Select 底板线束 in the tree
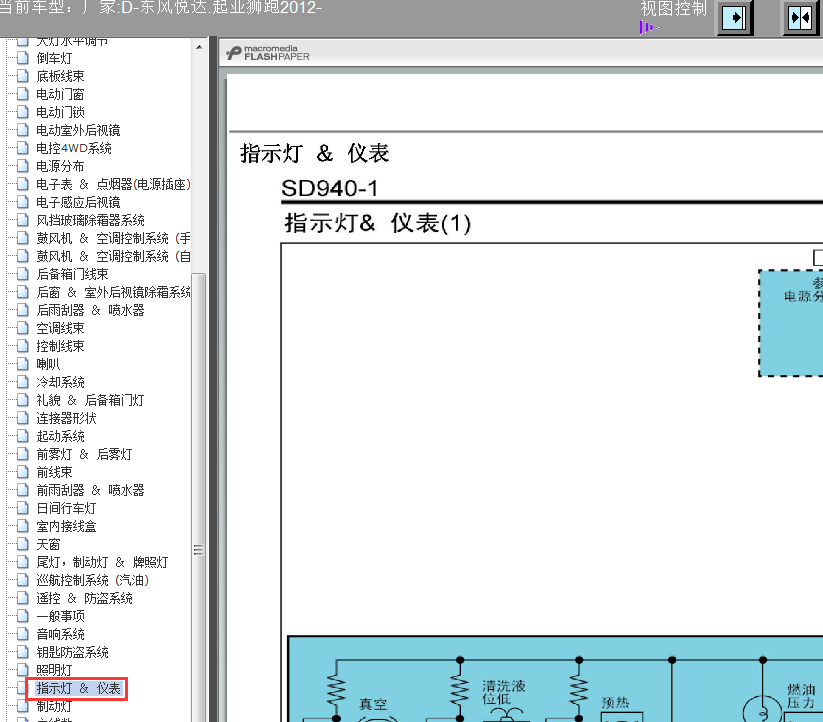 tap(60, 77)
